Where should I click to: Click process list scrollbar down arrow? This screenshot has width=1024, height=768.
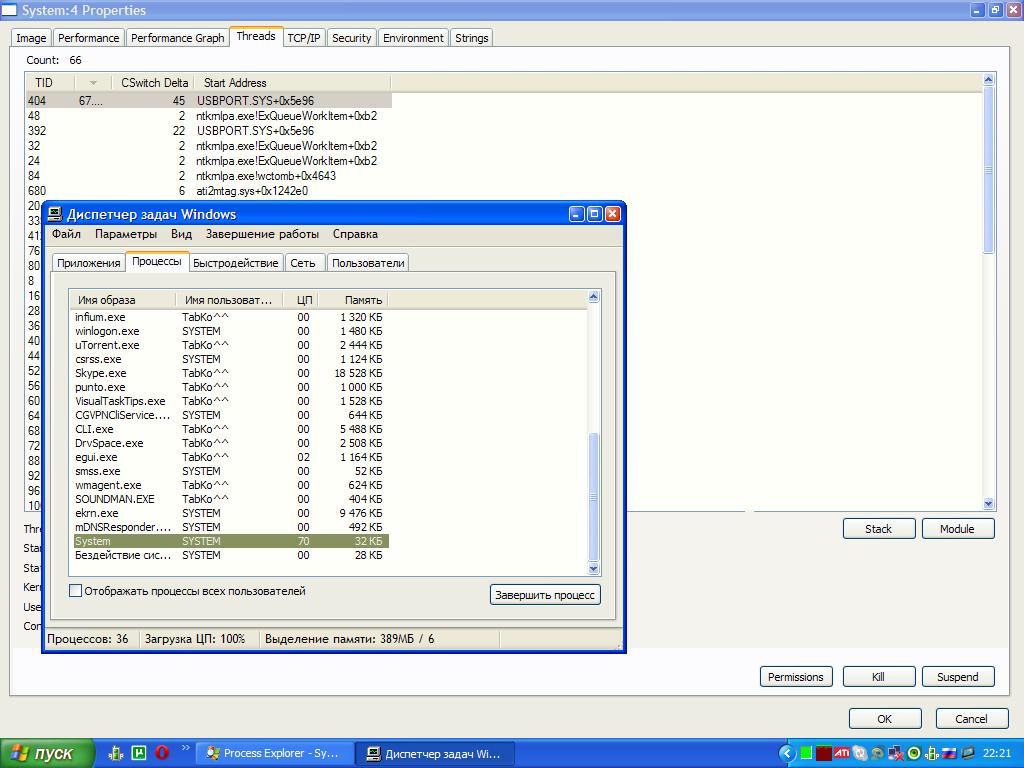(x=594, y=569)
